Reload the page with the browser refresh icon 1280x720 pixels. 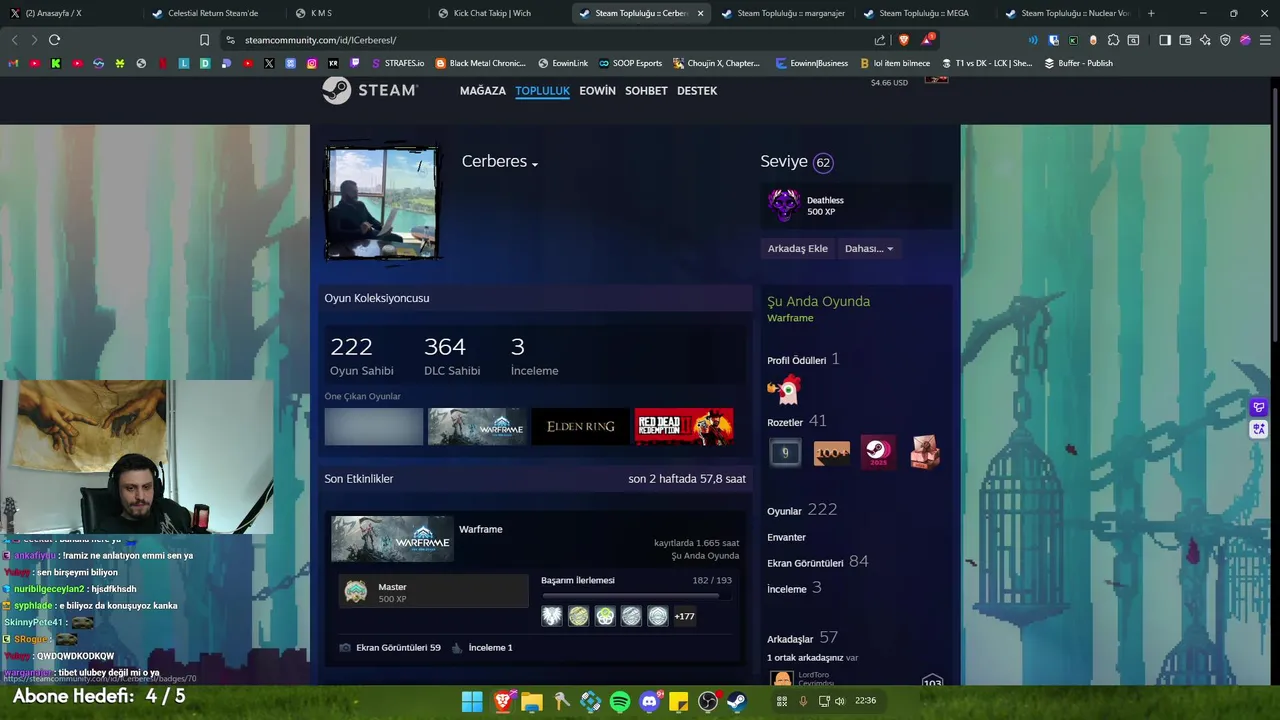(x=54, y=40)
